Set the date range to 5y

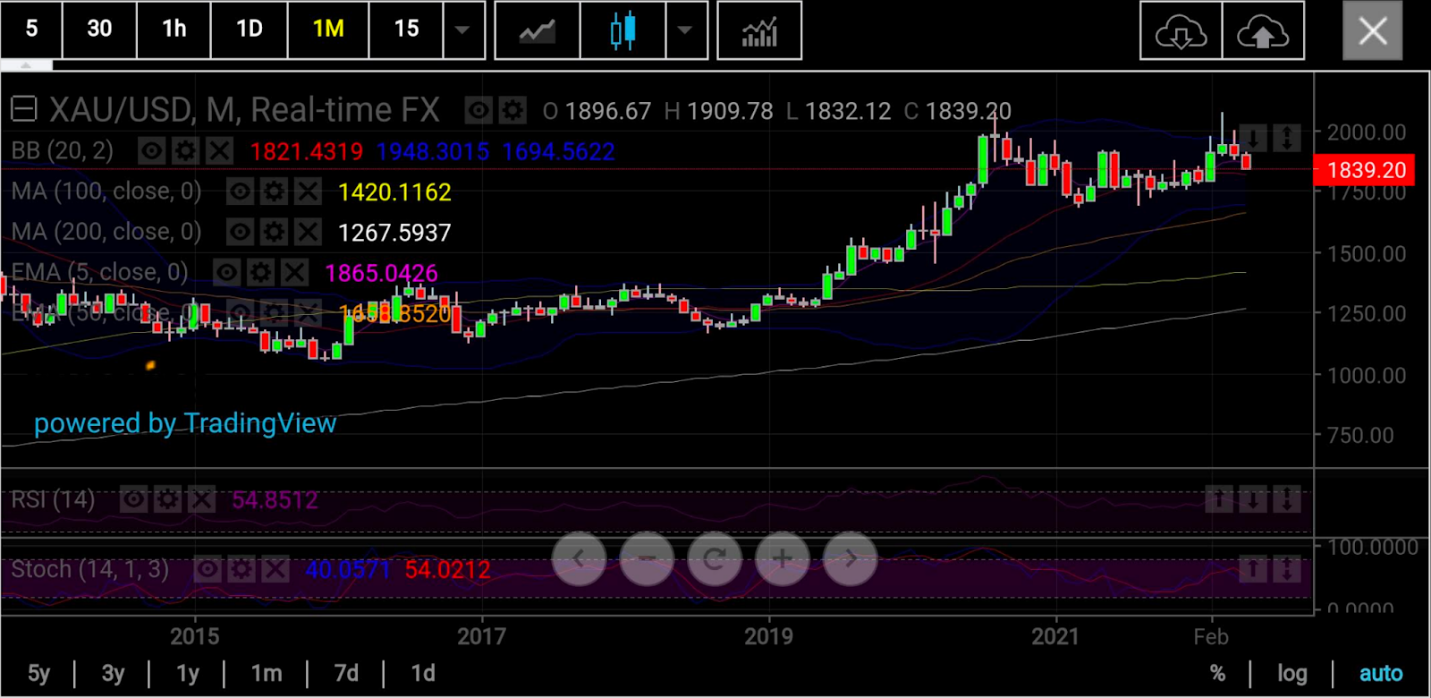coord(38,673)
